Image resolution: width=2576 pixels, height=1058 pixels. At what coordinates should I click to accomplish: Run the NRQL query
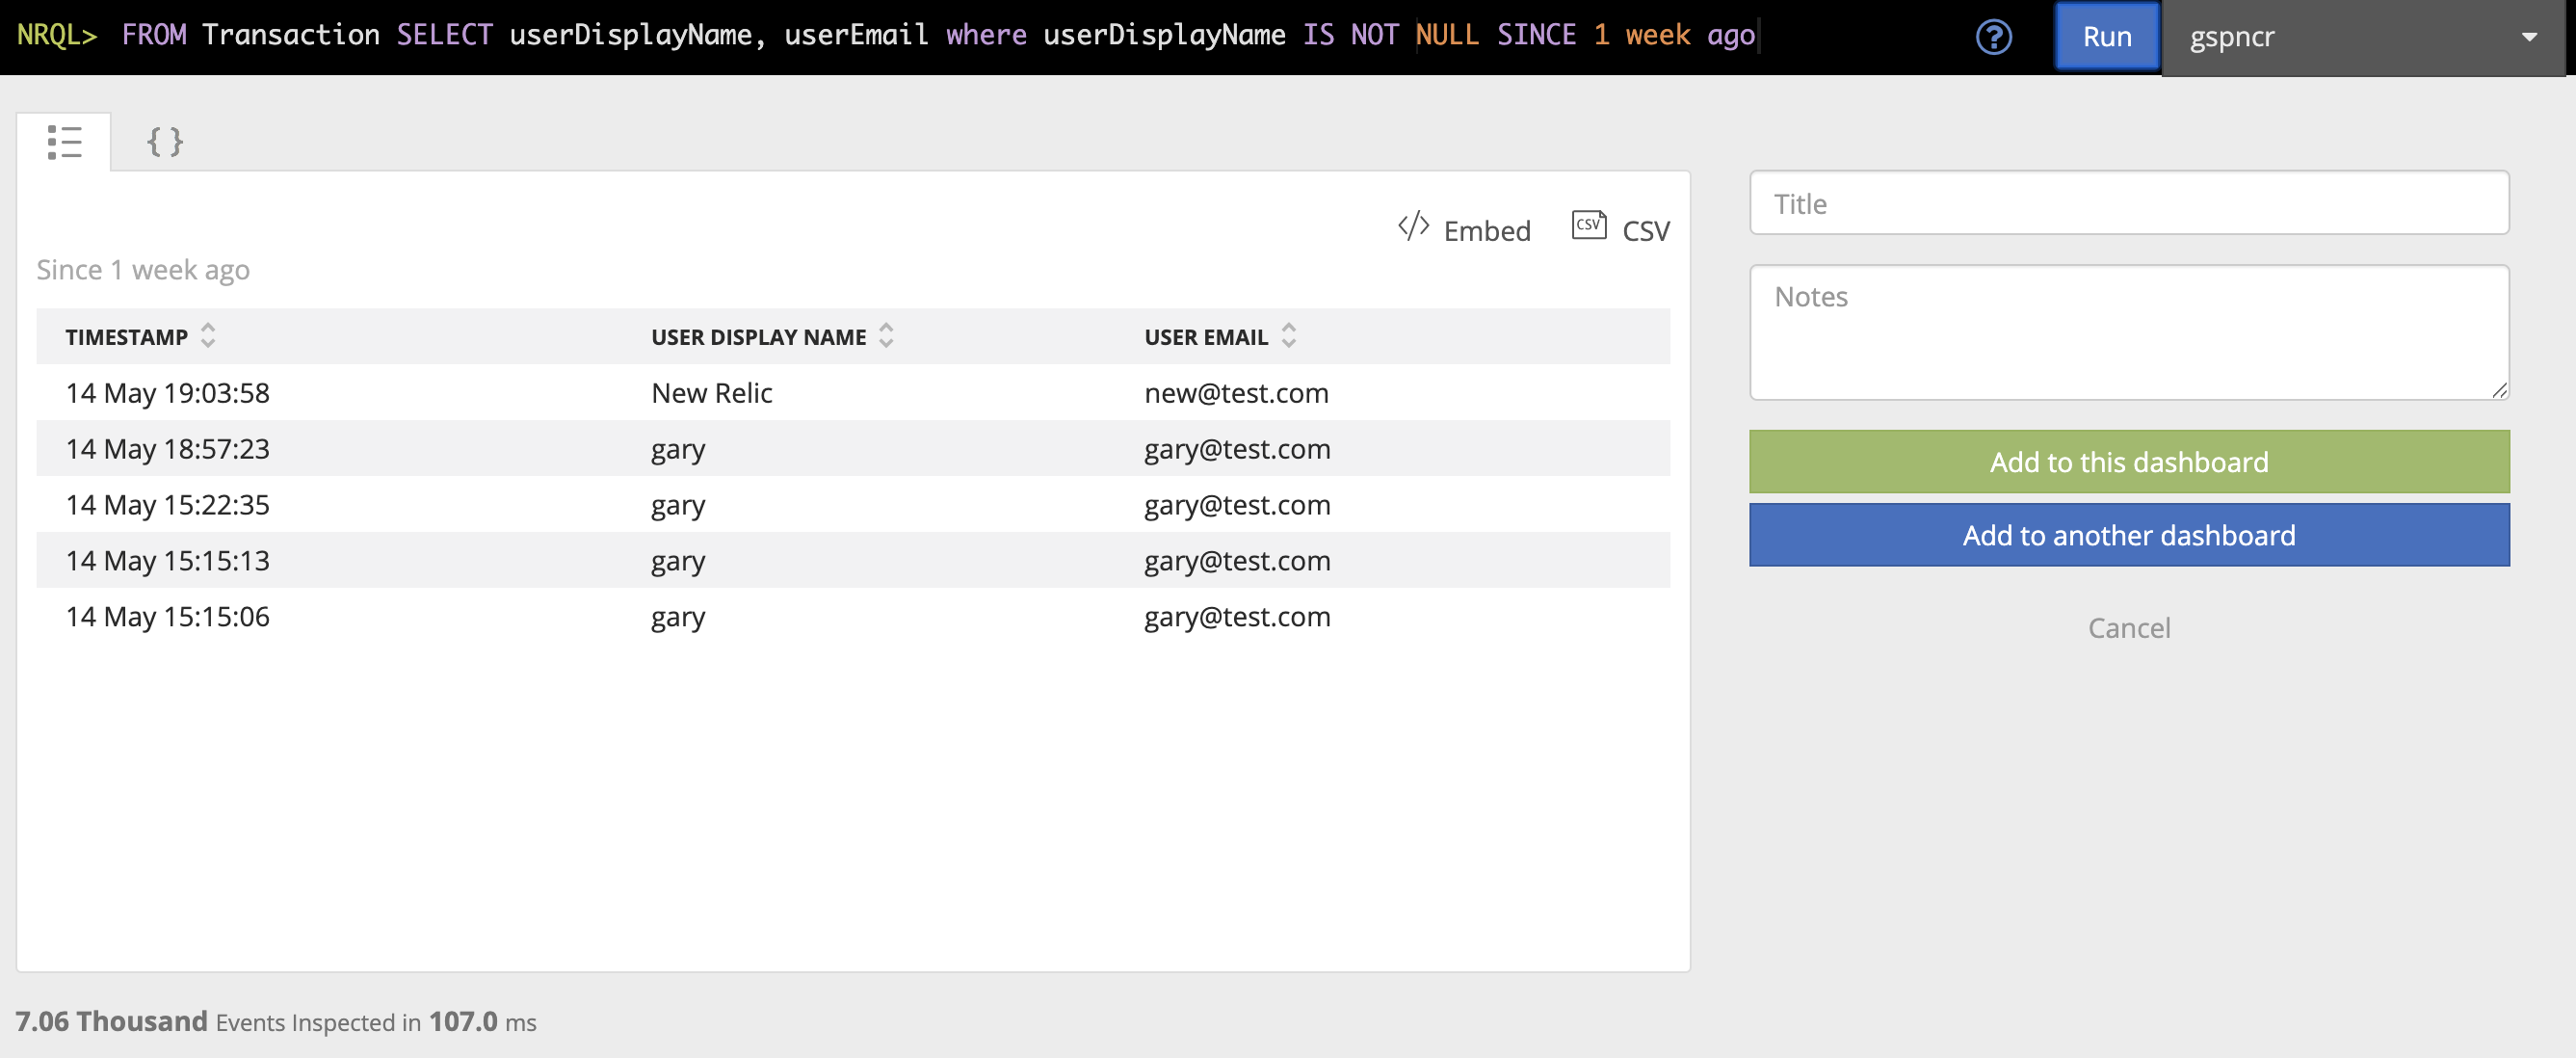coord(2106,37)
